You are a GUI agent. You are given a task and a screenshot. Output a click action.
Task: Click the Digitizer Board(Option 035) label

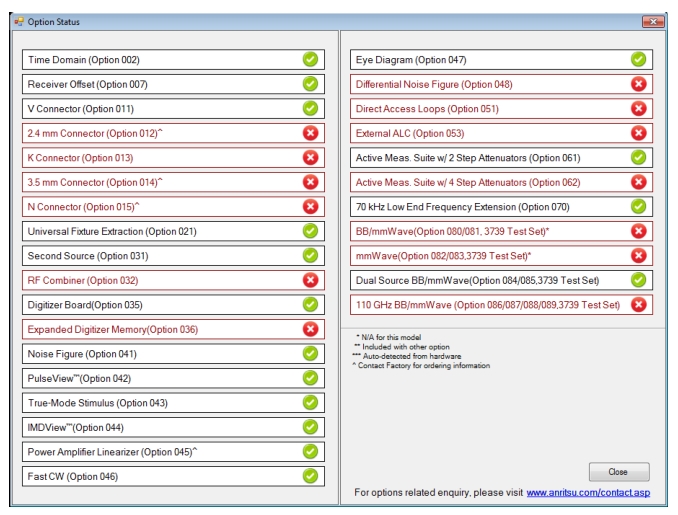(x=85, y=305)
